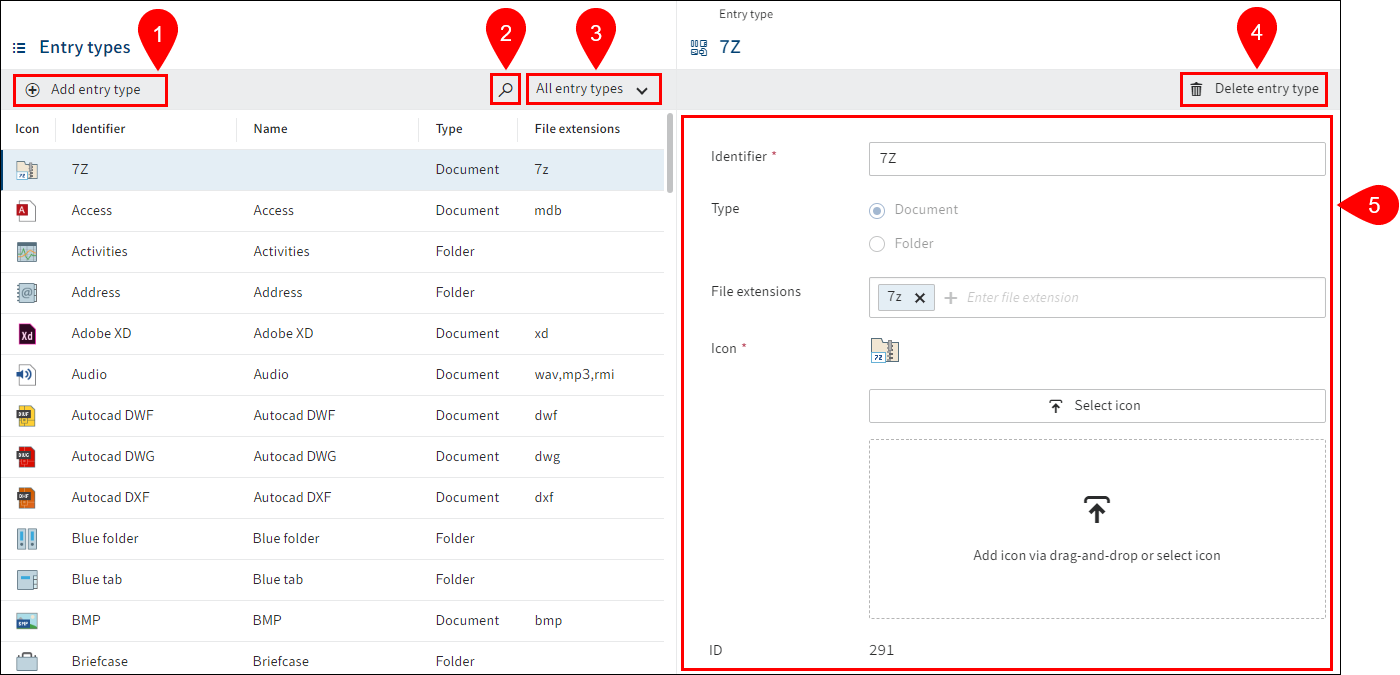Viewport: 1400px width, 675px height.
Task: Select the Autocad DWG identifier cell
Action: [113, 457]
